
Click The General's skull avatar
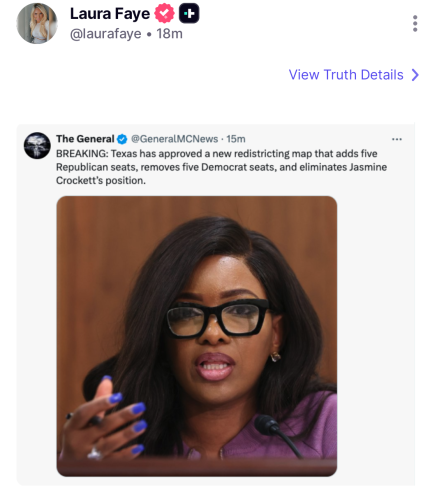point(37,145)
